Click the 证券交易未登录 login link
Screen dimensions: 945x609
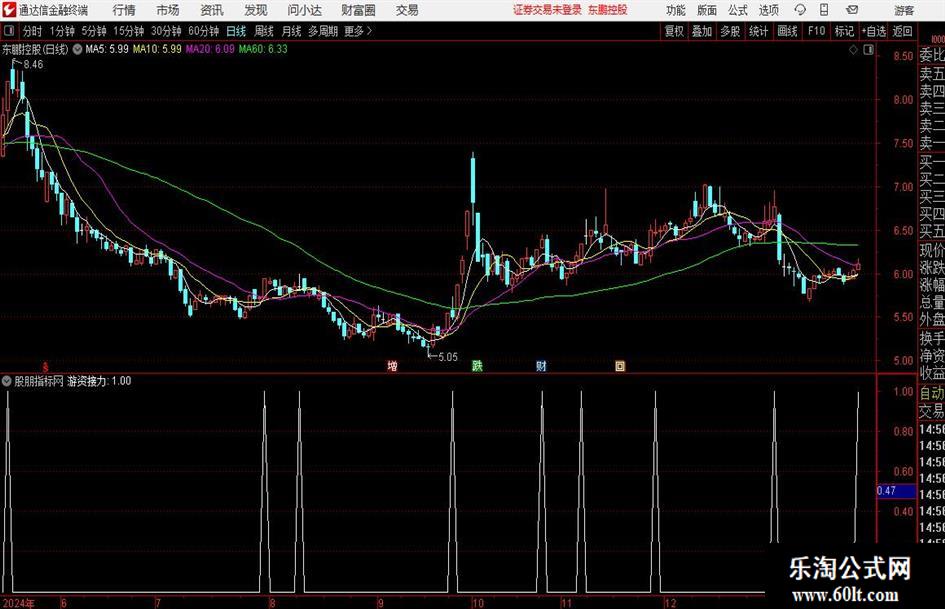point(547,10)
